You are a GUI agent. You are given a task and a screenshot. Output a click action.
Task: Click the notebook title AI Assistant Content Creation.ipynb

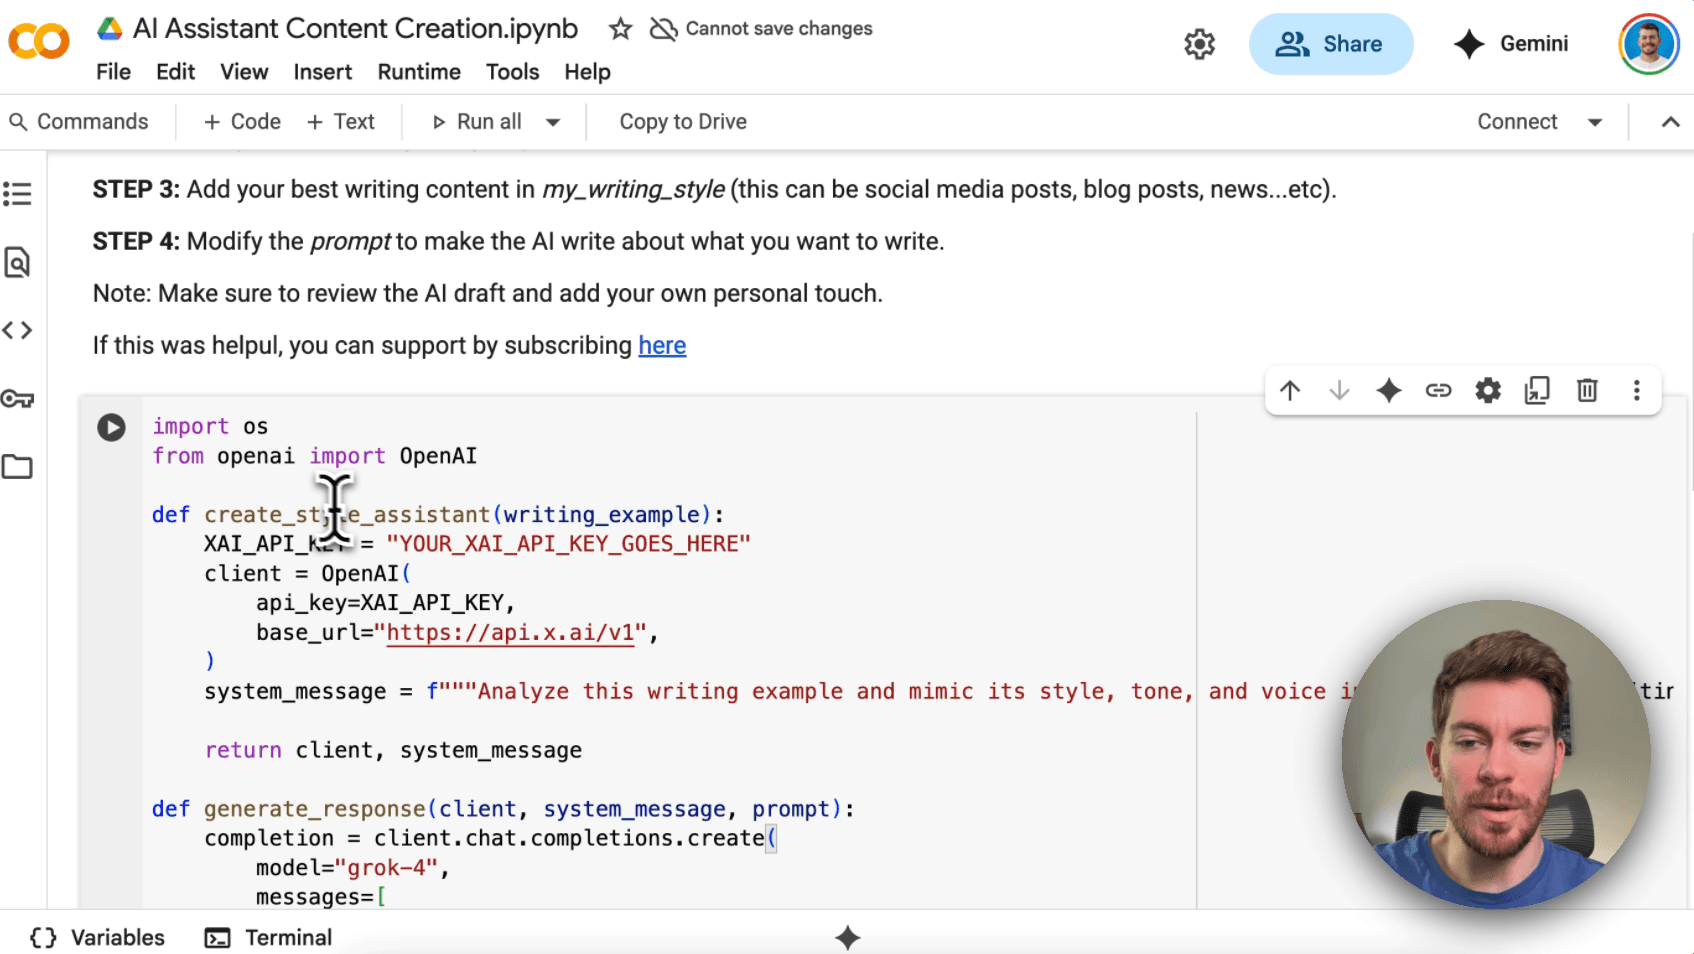[x=355, y=29]
